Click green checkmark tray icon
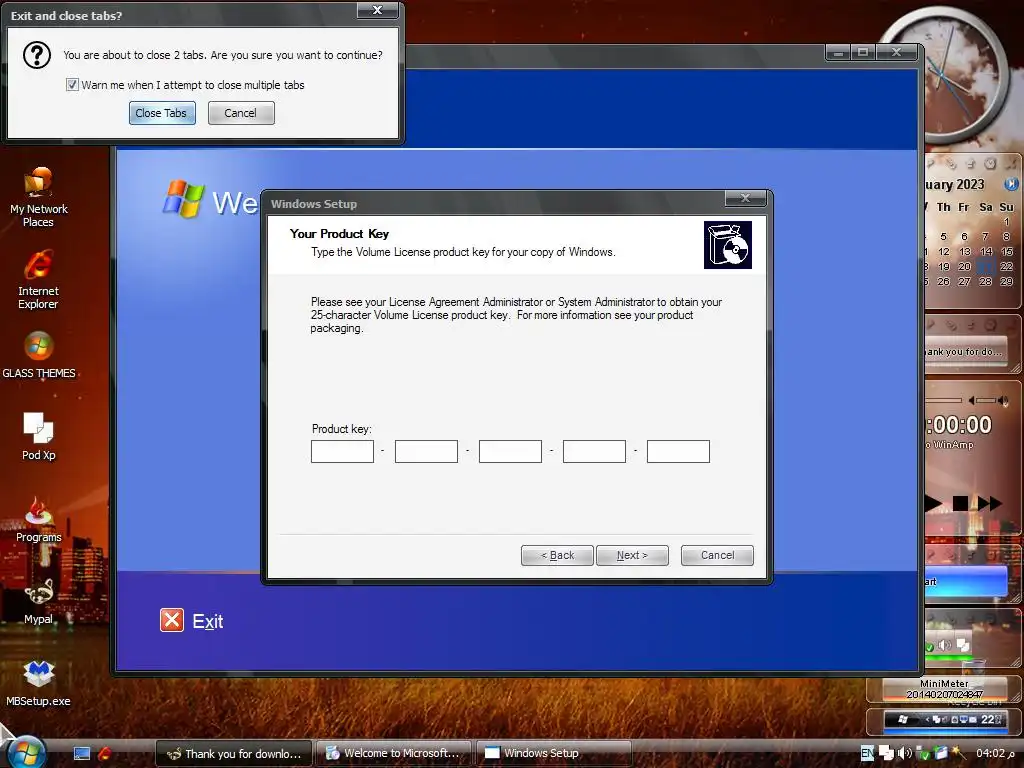 coord(923,754)
